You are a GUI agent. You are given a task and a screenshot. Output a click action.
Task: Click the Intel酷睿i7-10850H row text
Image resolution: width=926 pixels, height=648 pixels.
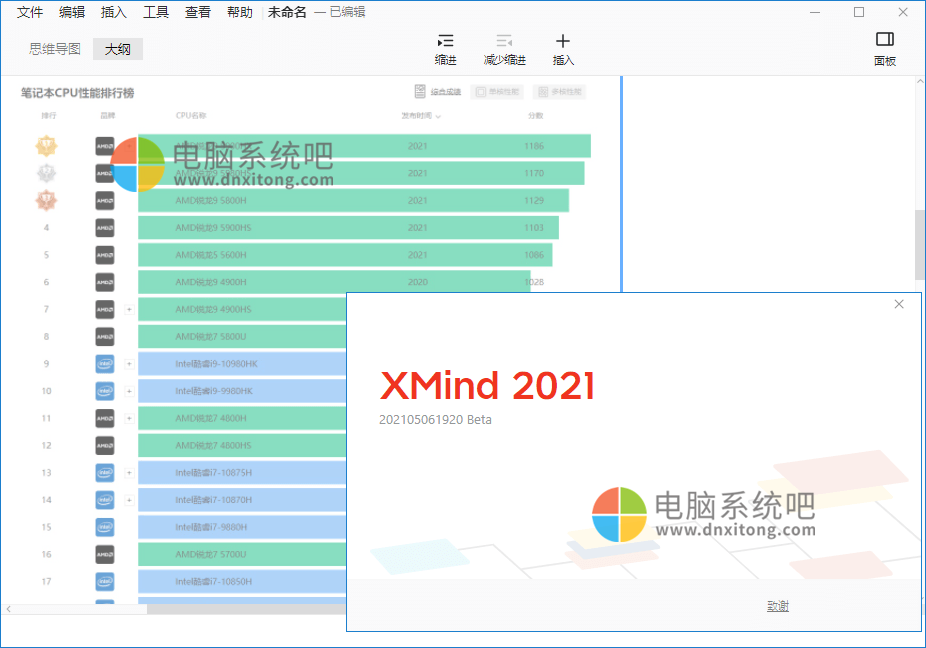213,581
